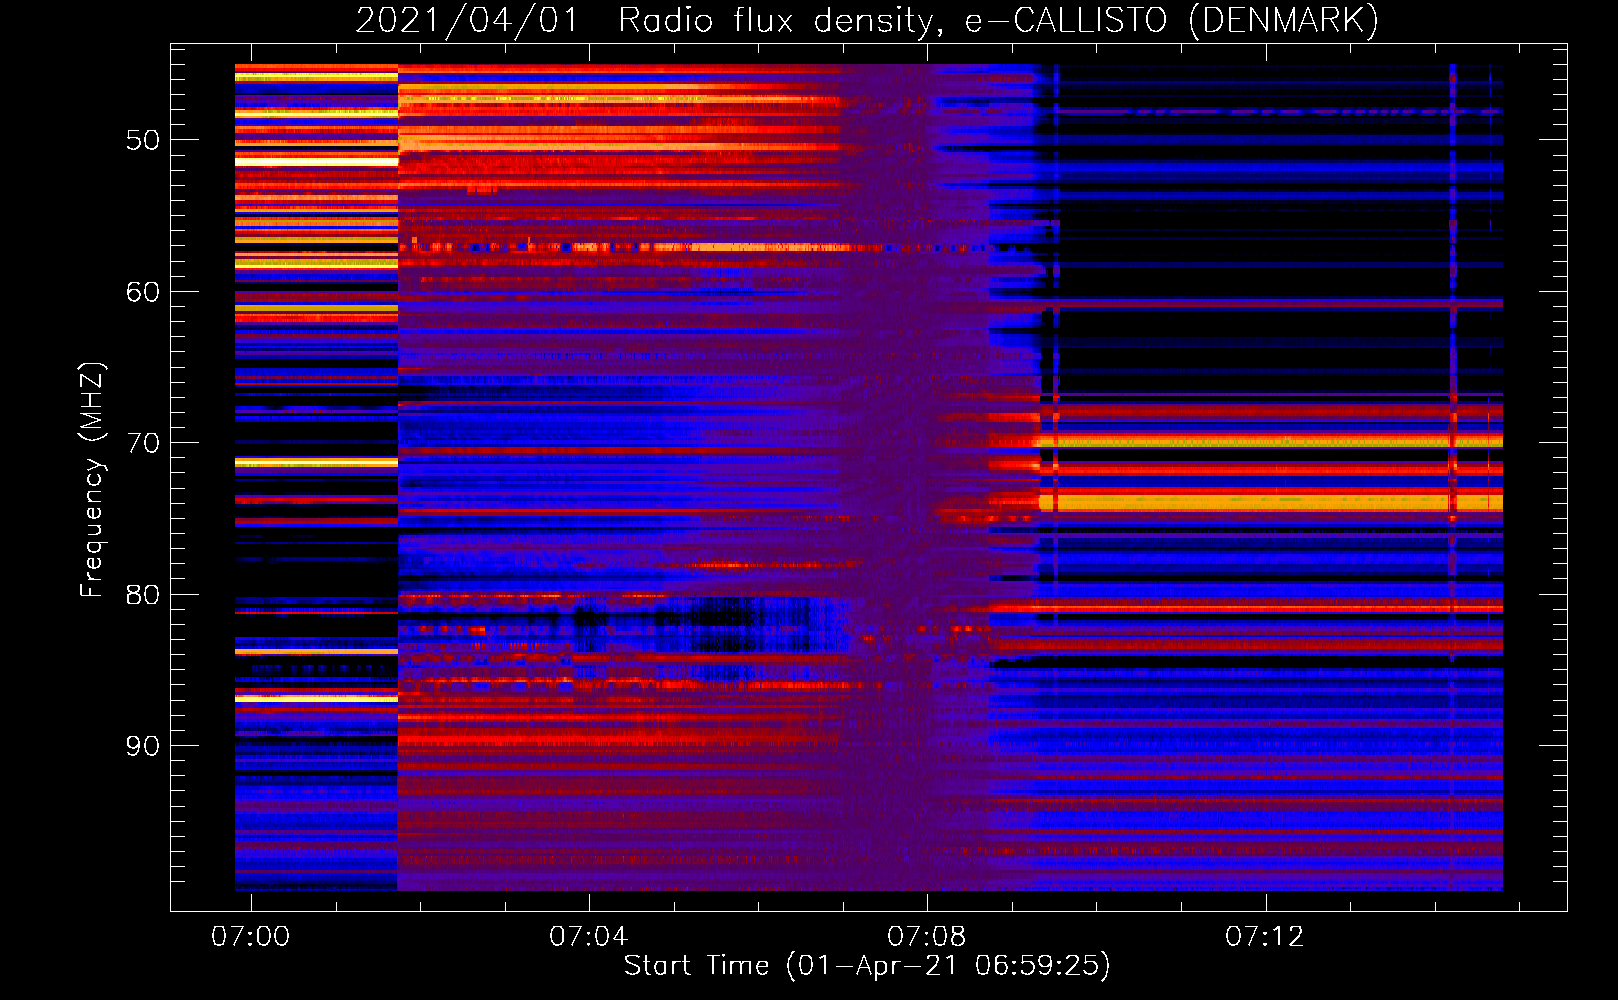The height and width of the screenshot is (1000, 1618).
Task: Click the 'Frequency (MHz)' axis label
Action: tap(92, 479)
